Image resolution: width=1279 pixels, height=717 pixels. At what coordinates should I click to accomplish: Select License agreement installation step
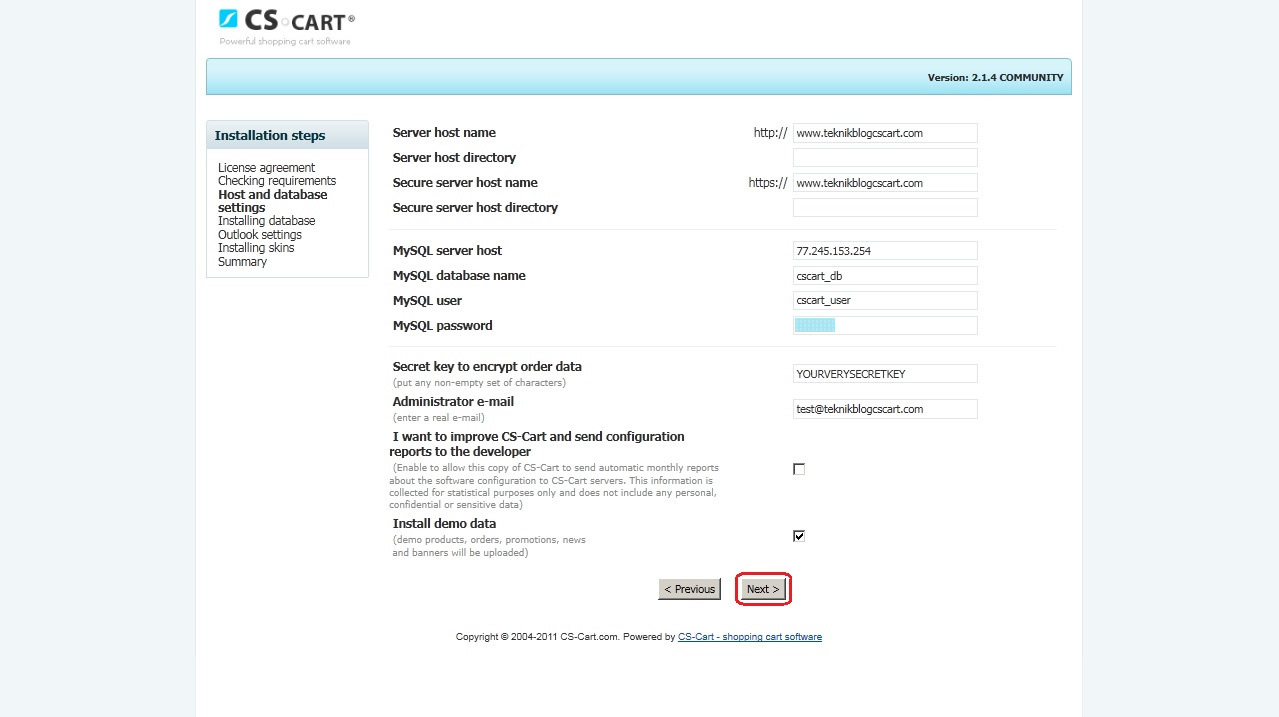[x=267, y=168]
